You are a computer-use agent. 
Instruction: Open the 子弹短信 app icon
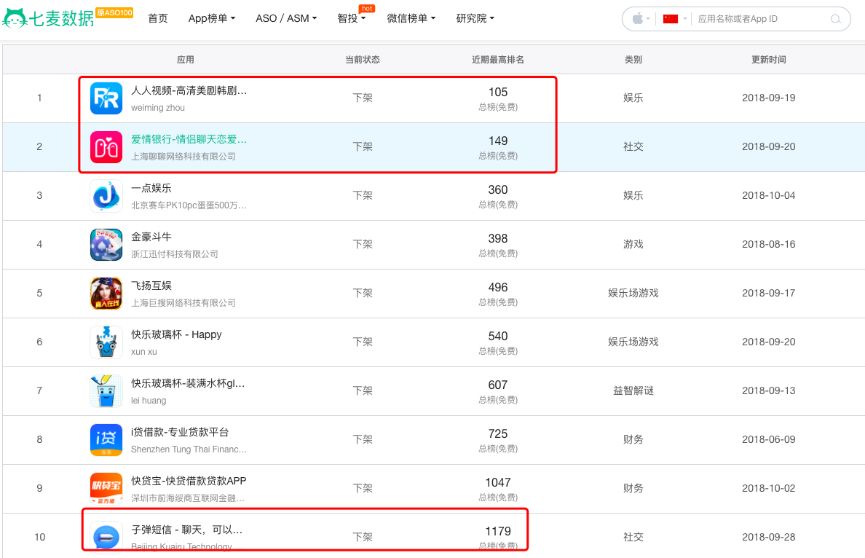coord(106,536)
